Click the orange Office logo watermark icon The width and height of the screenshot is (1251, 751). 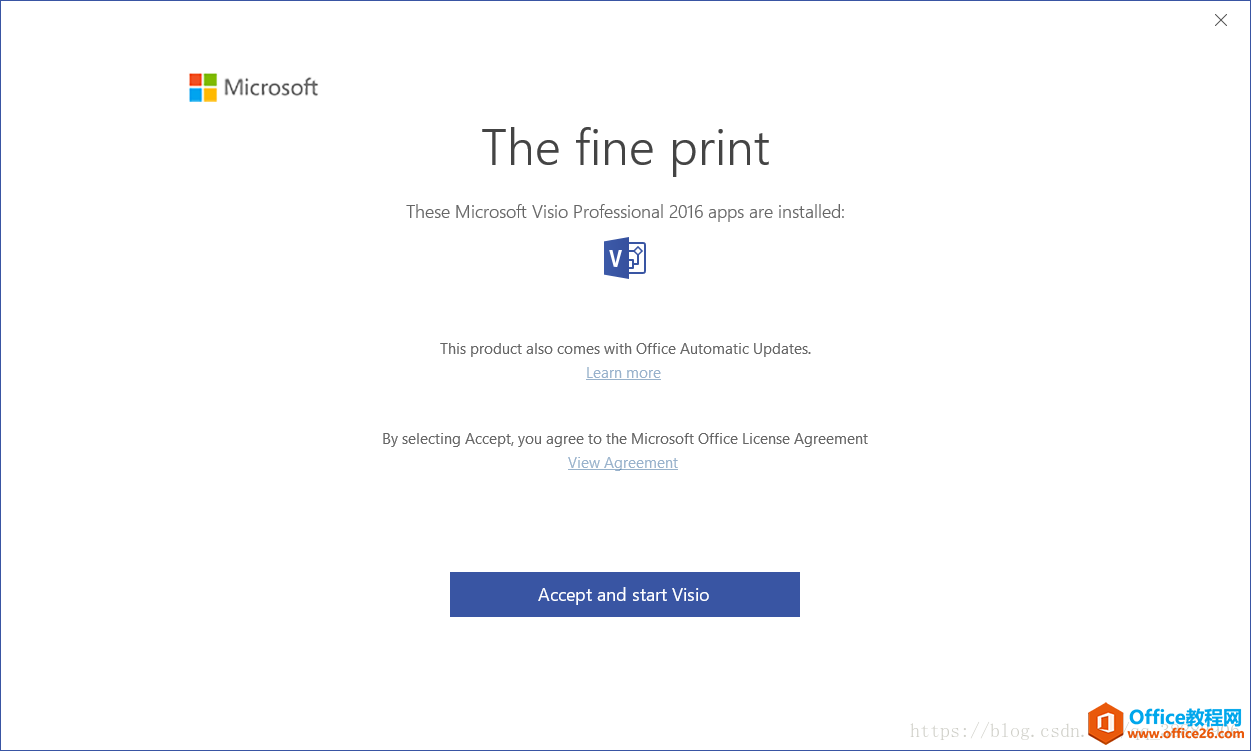[1105, 724]
